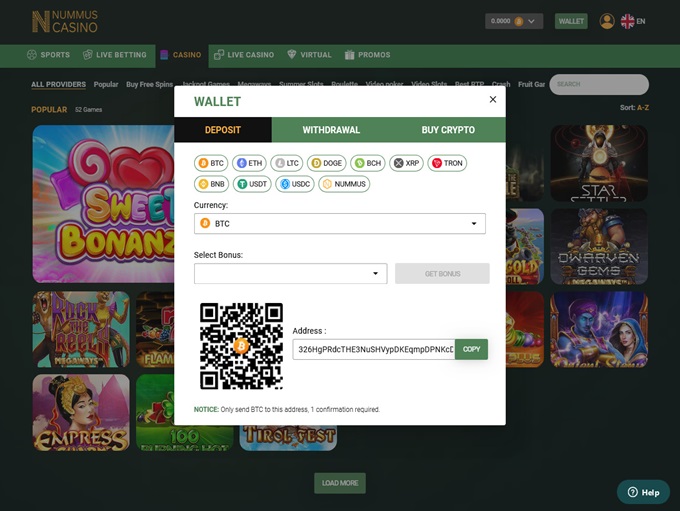The height and width of the screenshot is (511, 680).
Task: Click the UK flag language icon
Action: pos(628,21)
